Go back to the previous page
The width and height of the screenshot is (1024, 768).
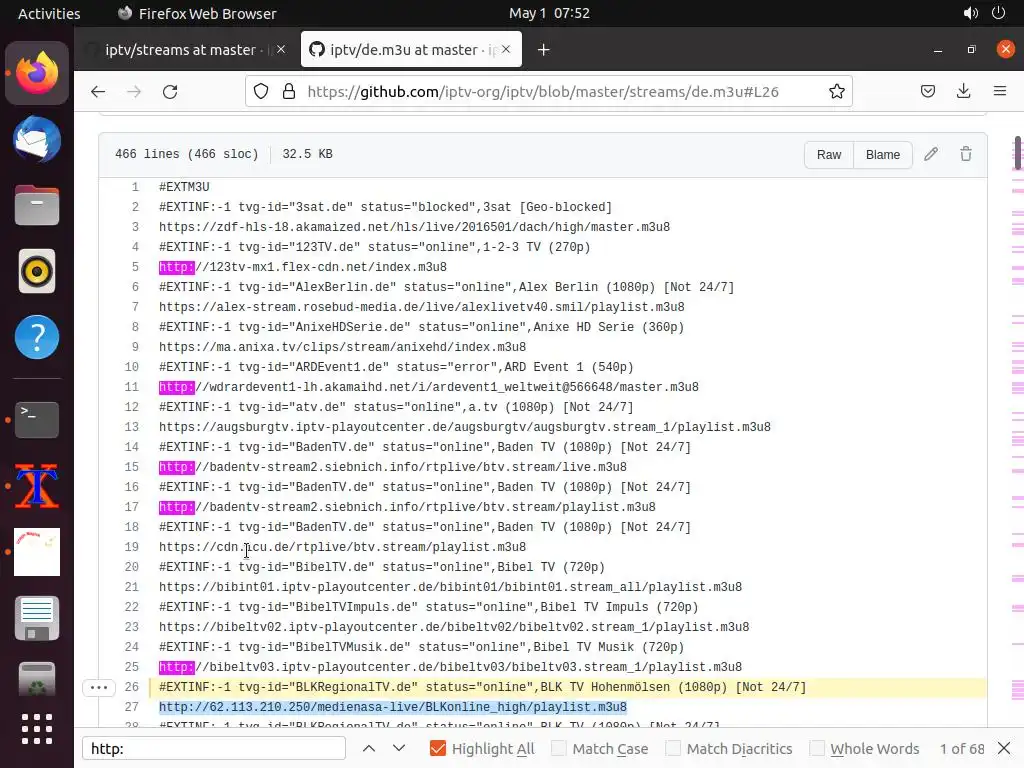(98, 91)
